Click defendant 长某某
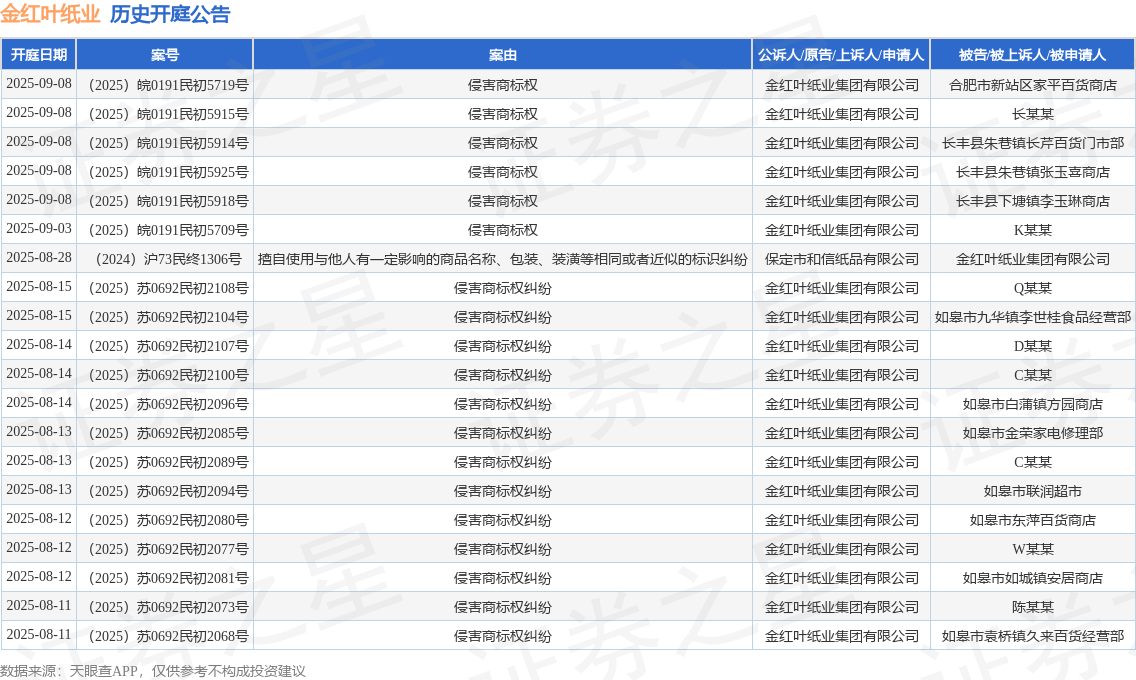The width and height of the screenshot is (1136, 680). pos(1032,114)
